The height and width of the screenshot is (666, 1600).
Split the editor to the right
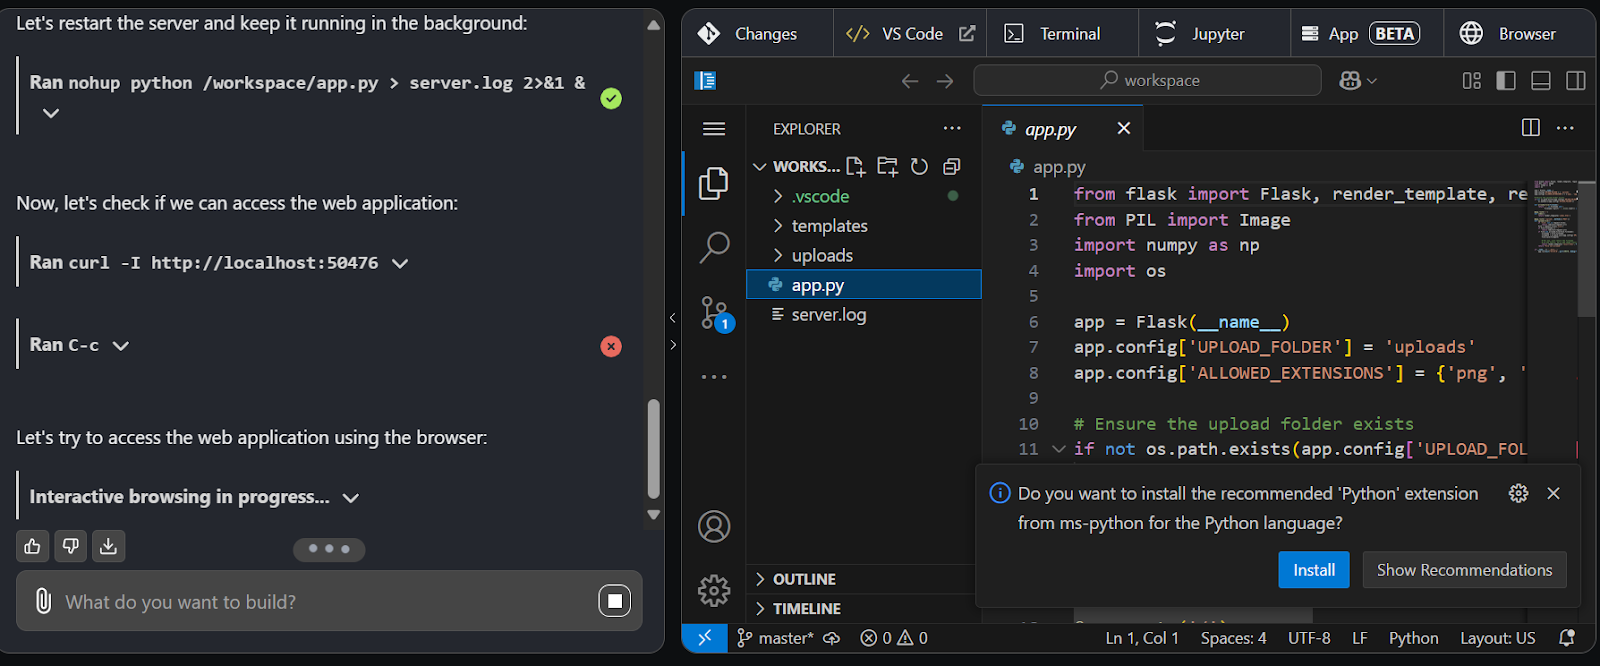coord(1531,127)
